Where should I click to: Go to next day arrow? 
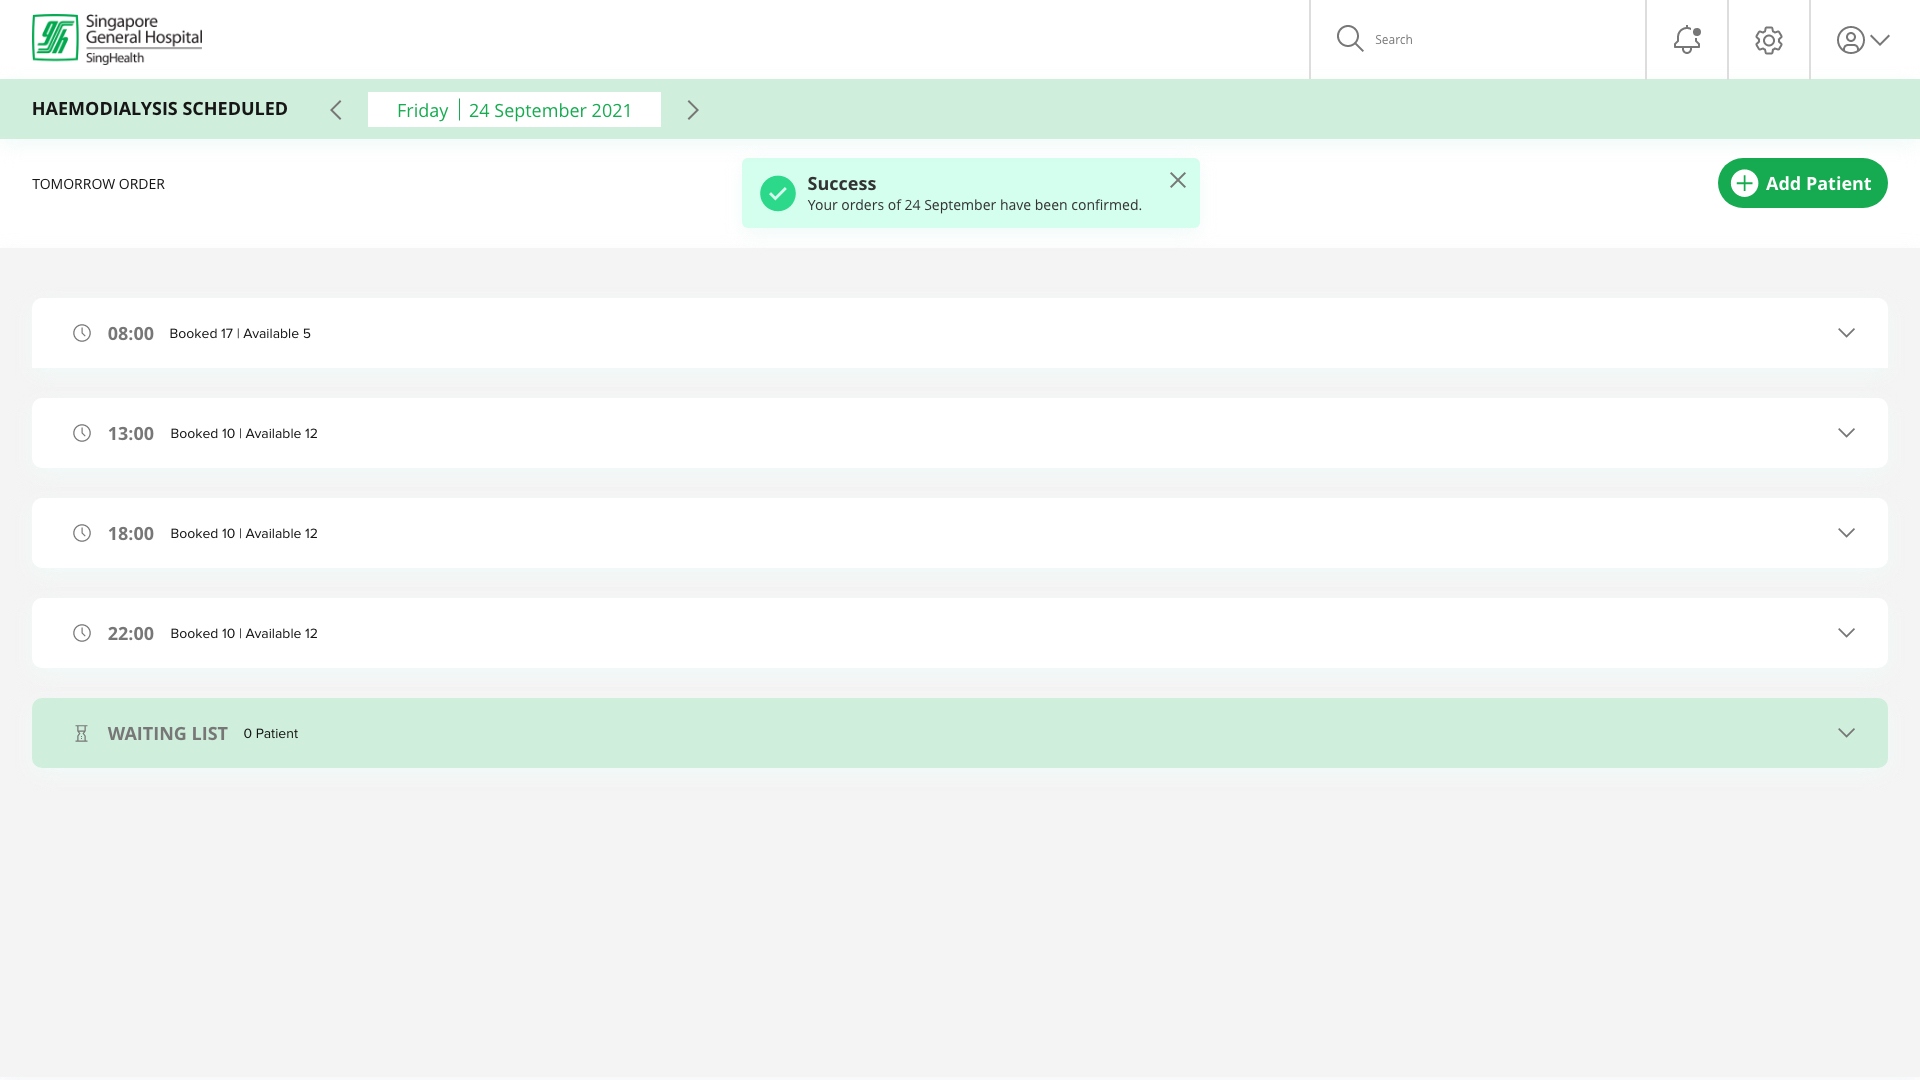[x=693, y=110]
